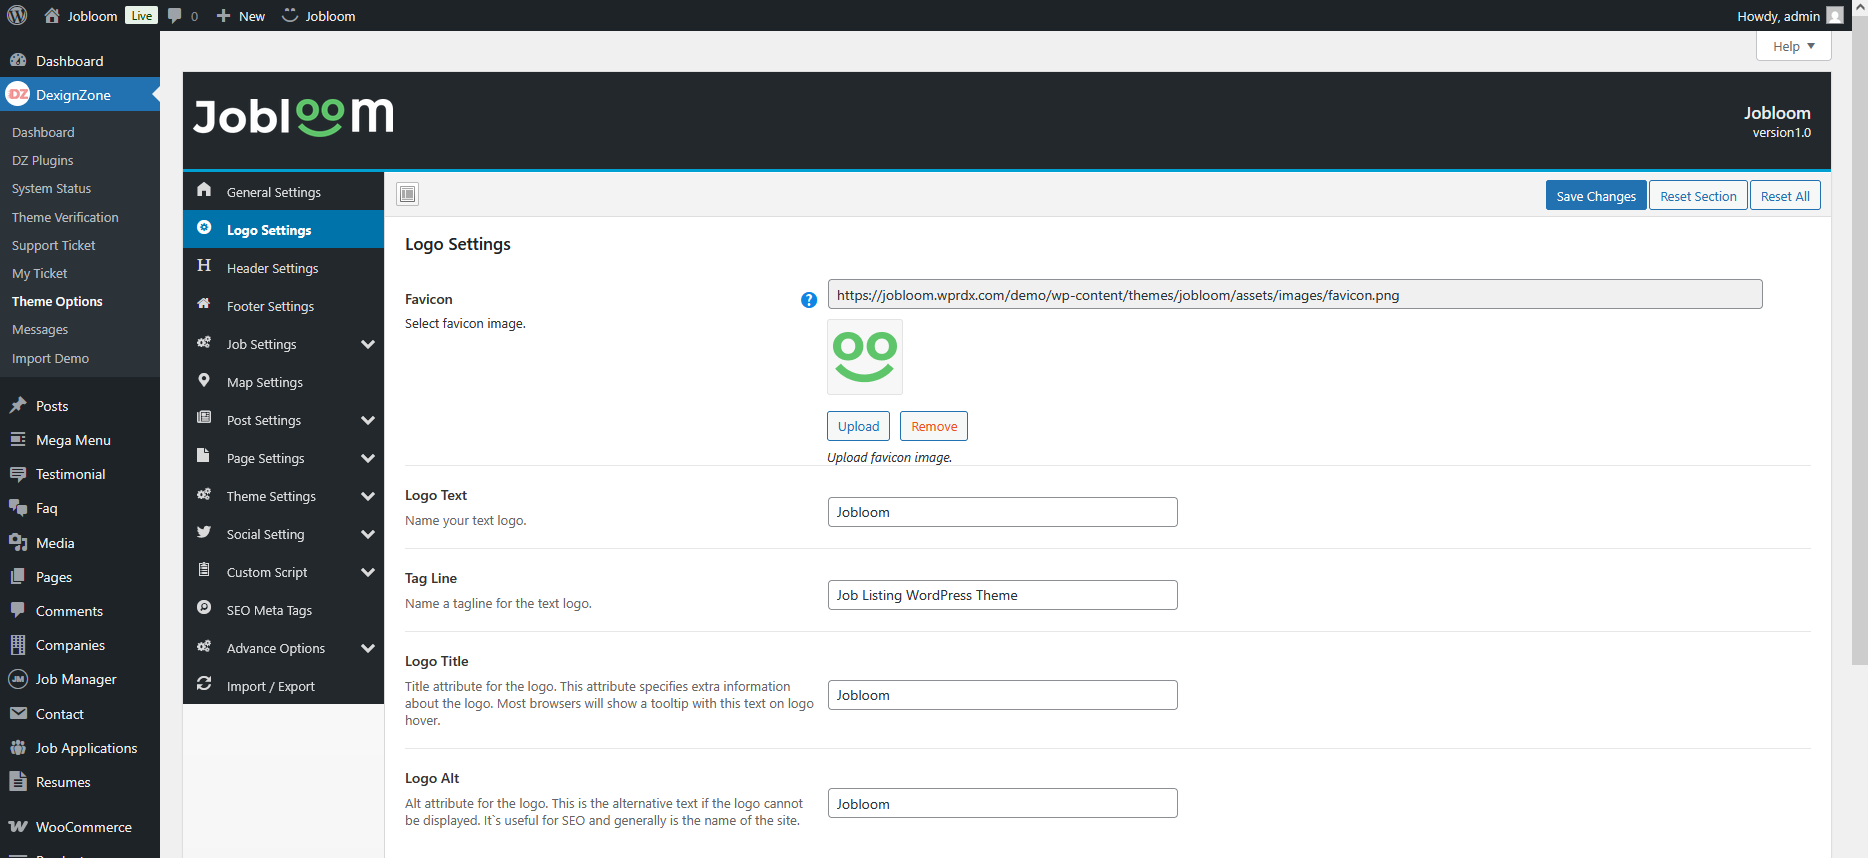1868x858 pixels.
Task: Click the Import / Export refresh icon
Action: (x=204, y=685)
